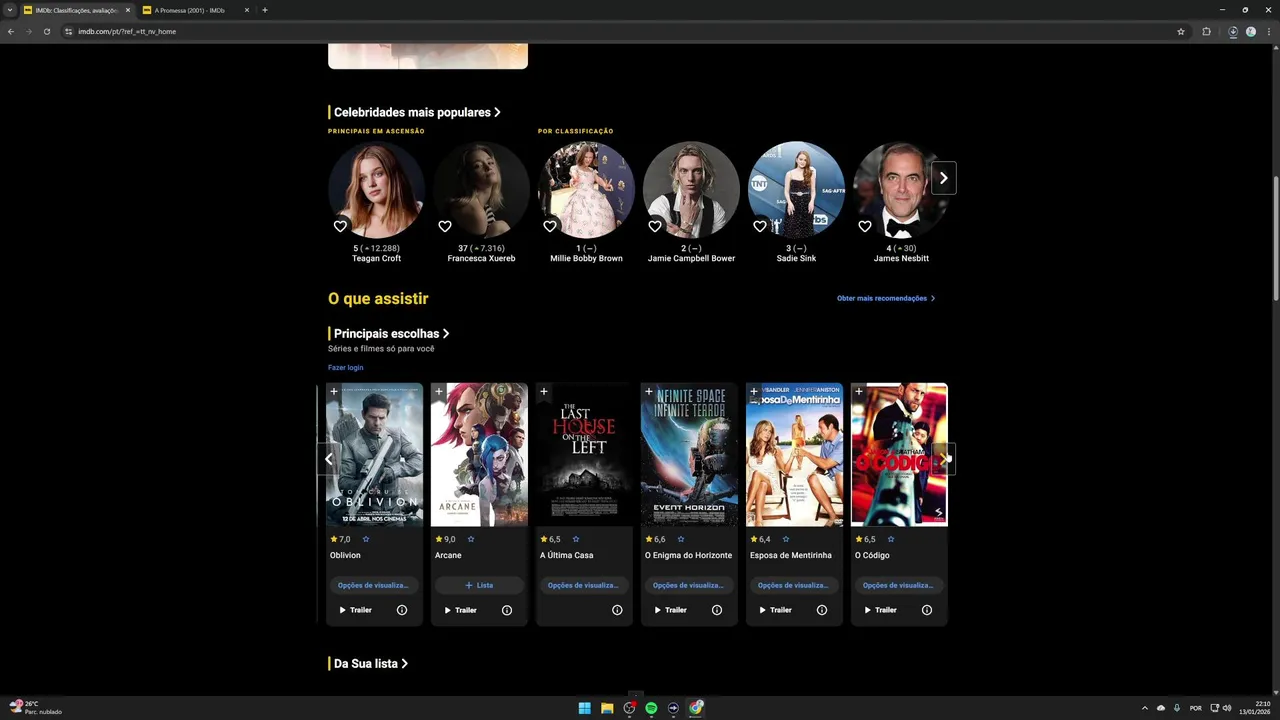
Task: Switch to the IMDb Classificações browser tab
Action: click(x=77, y=10)
